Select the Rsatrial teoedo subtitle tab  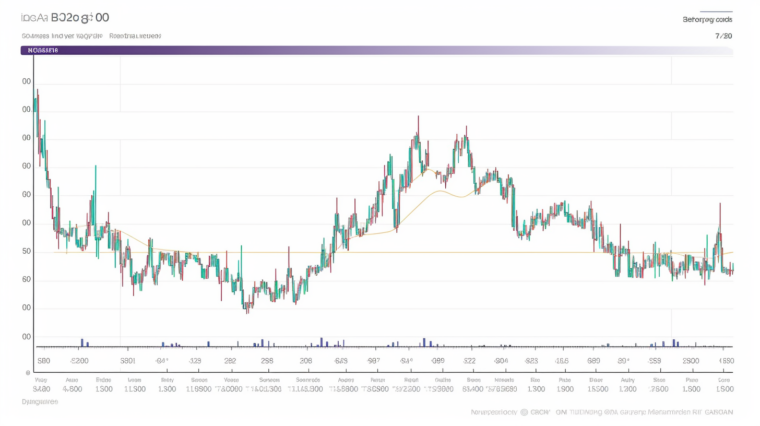[x=136, y=35]
